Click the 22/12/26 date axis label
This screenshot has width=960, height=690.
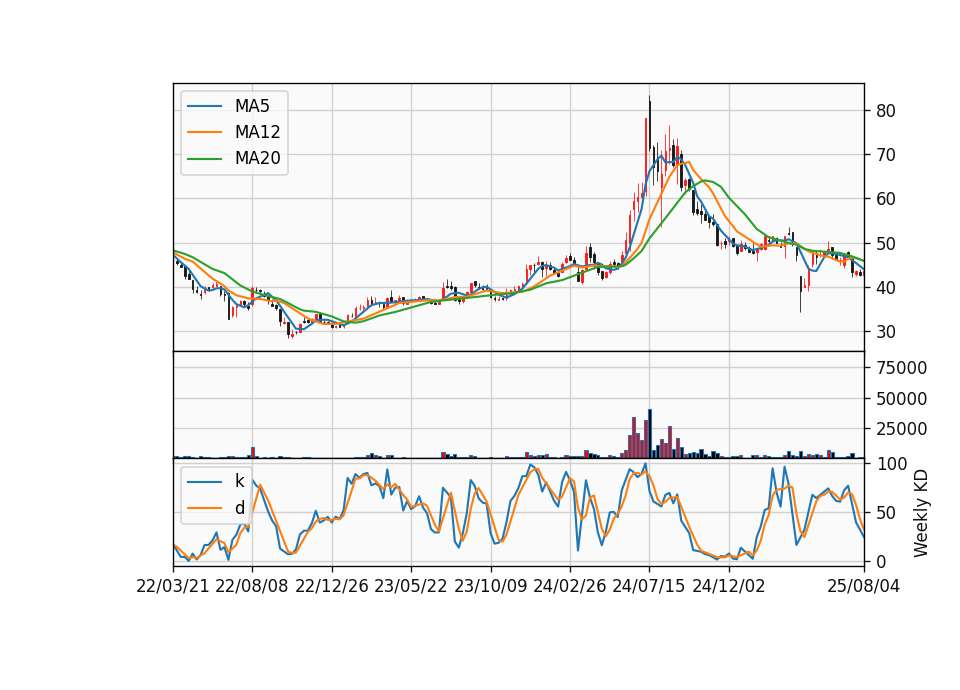332,586
